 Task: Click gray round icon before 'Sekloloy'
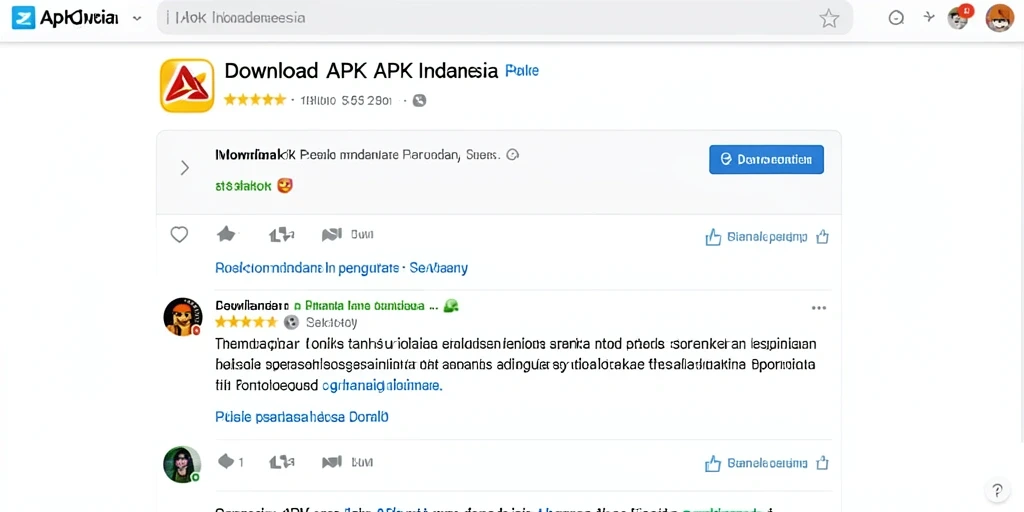tap(291, 322)
